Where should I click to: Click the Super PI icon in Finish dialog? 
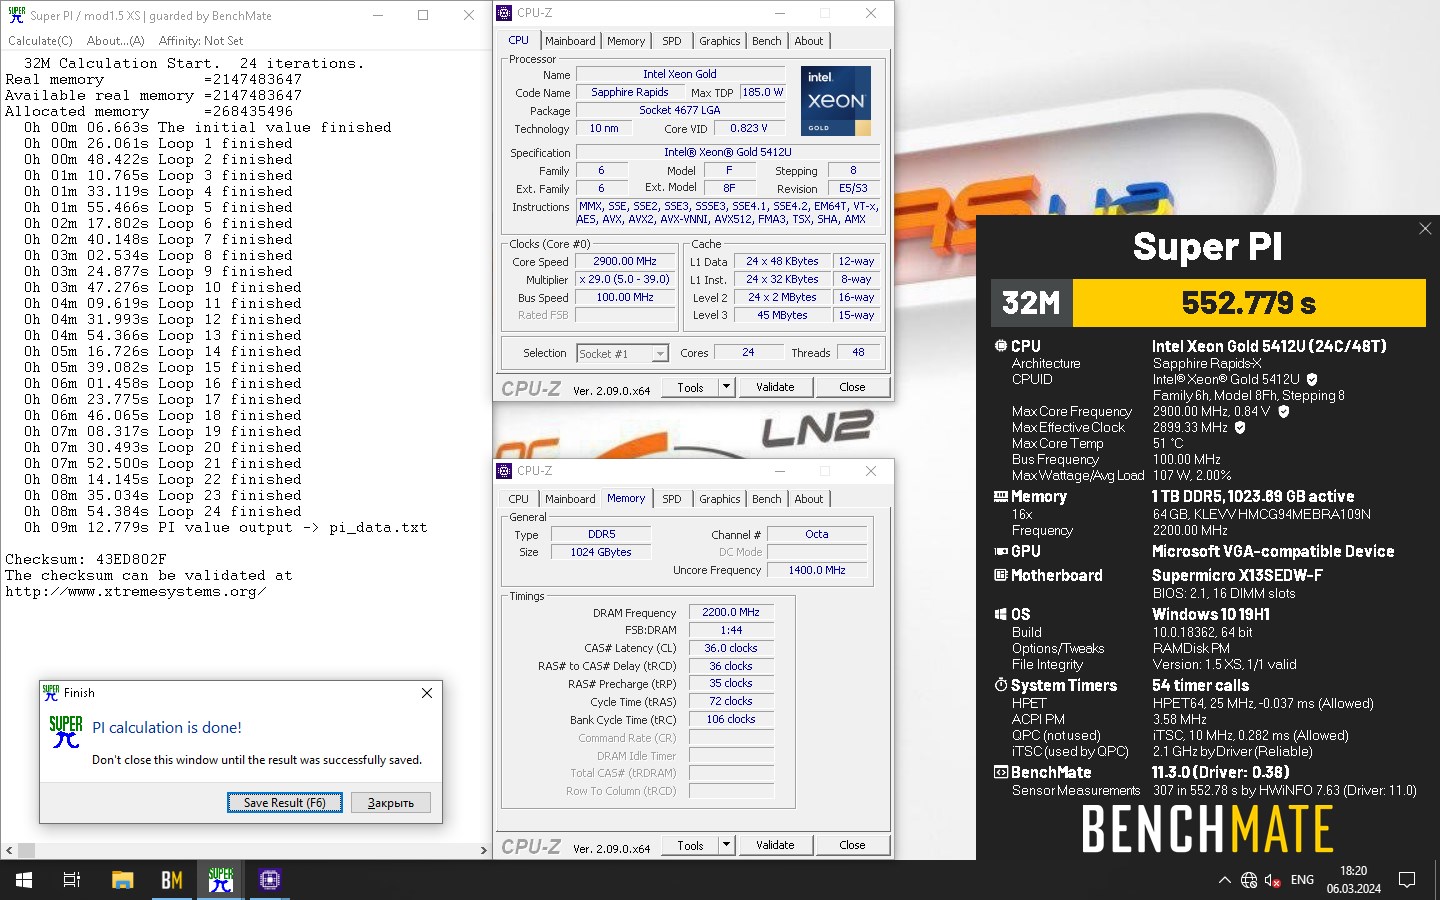(66, 731)
